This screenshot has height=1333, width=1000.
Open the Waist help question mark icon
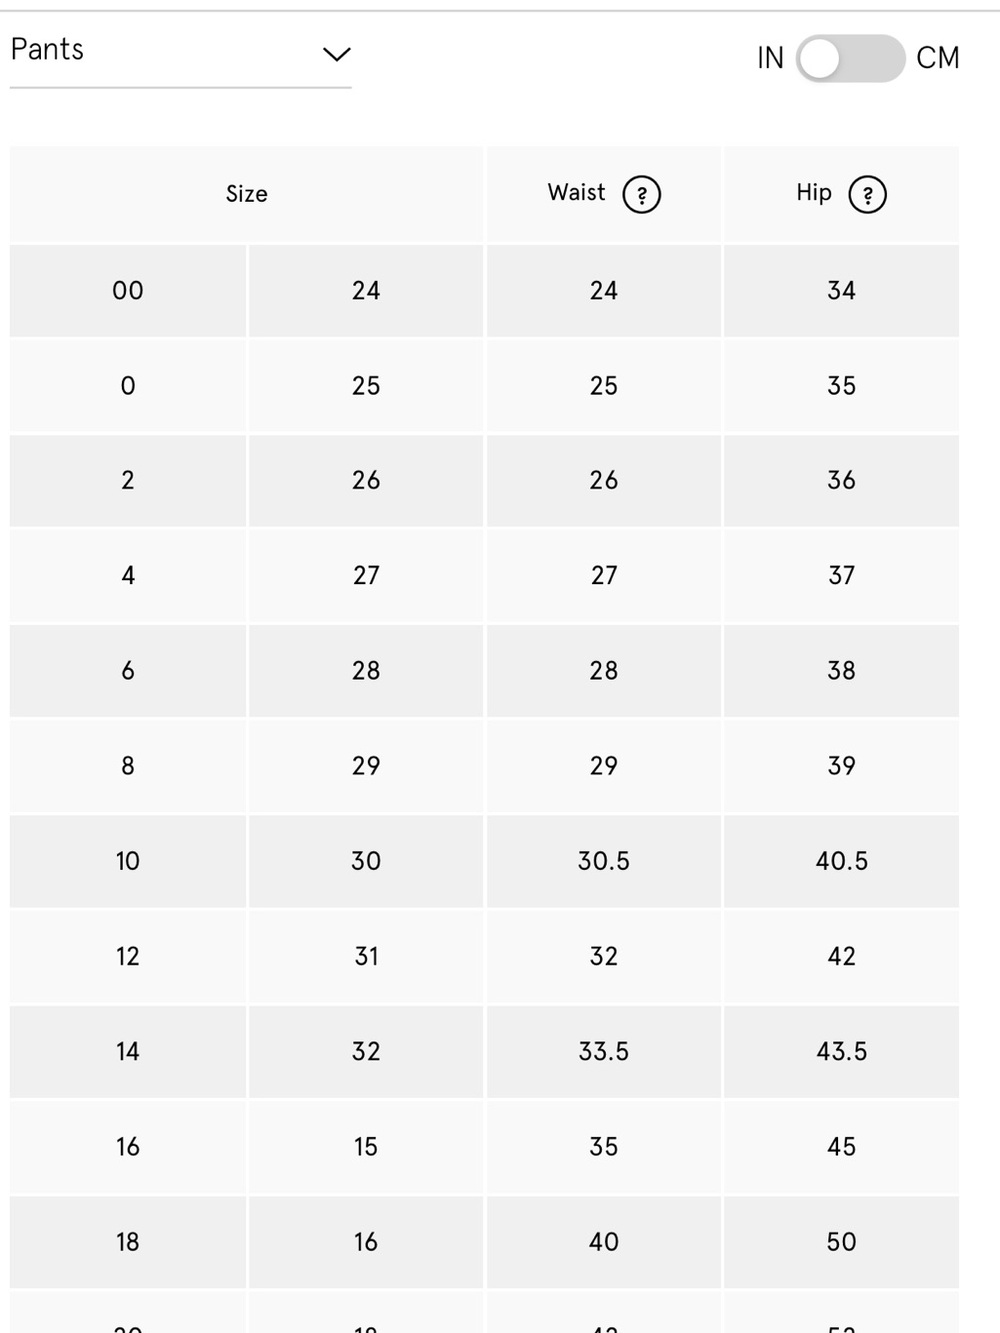click(641, 194)
